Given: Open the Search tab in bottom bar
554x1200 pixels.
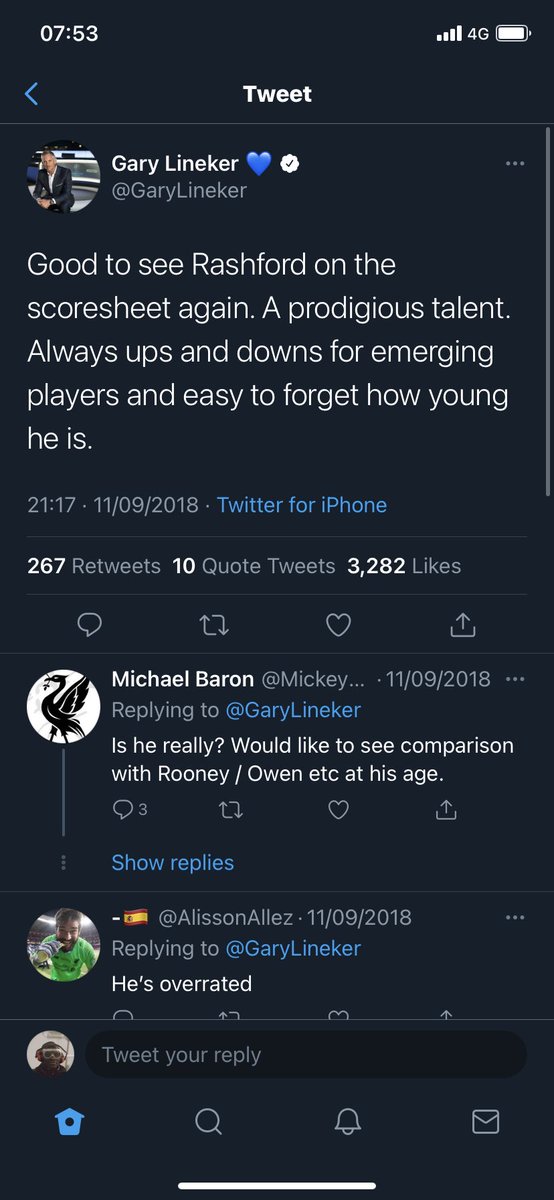Looking at the screenshot, I should coord(208,1122).
